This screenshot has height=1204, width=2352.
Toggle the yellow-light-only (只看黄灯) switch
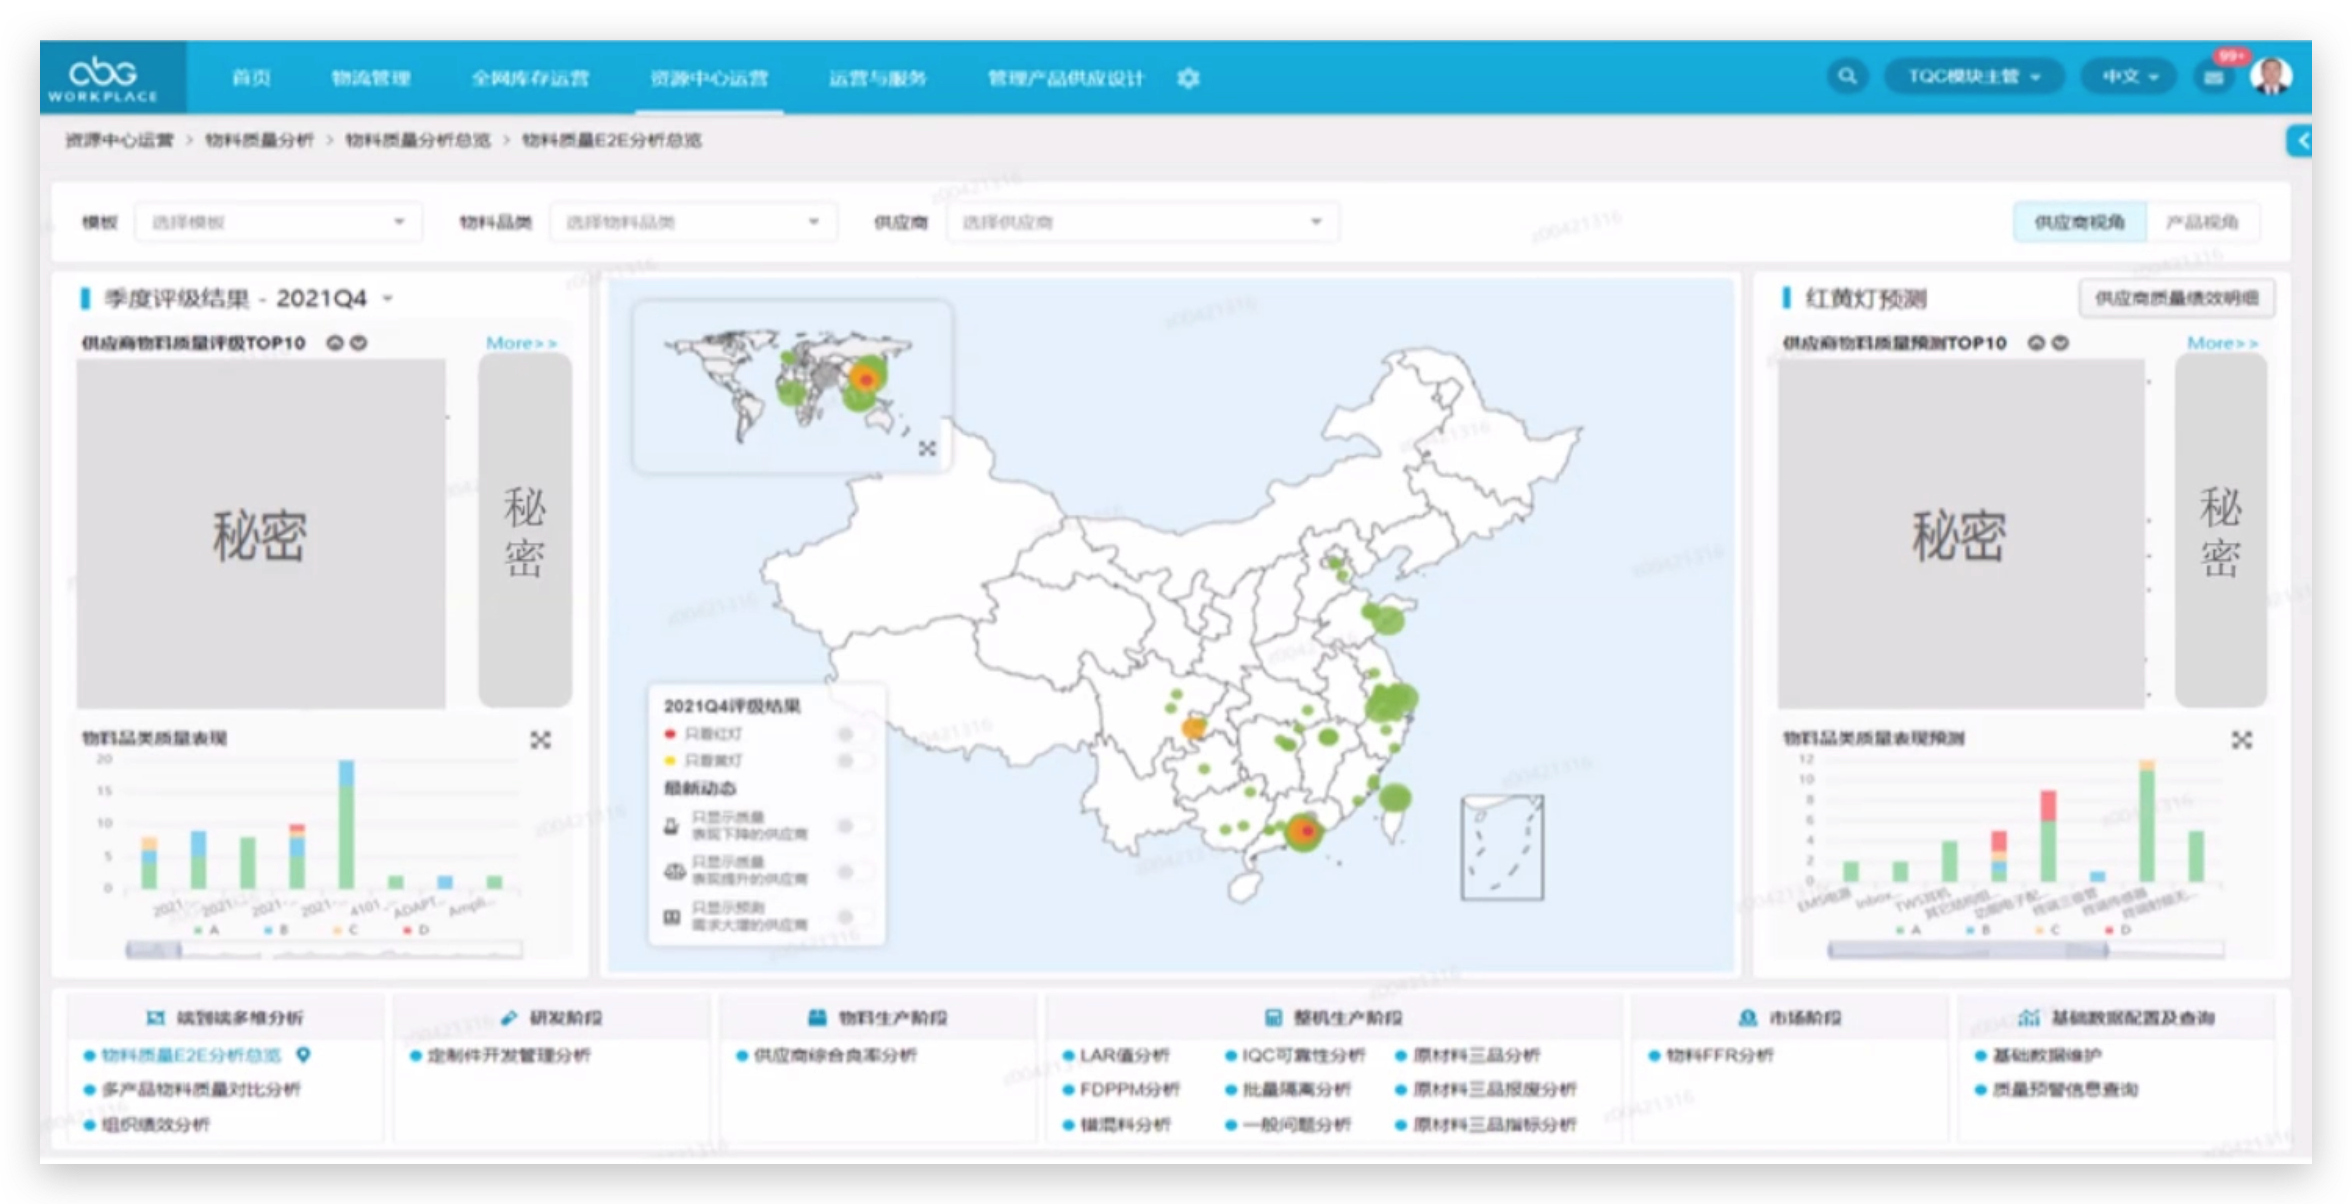(x=852, y=761)
